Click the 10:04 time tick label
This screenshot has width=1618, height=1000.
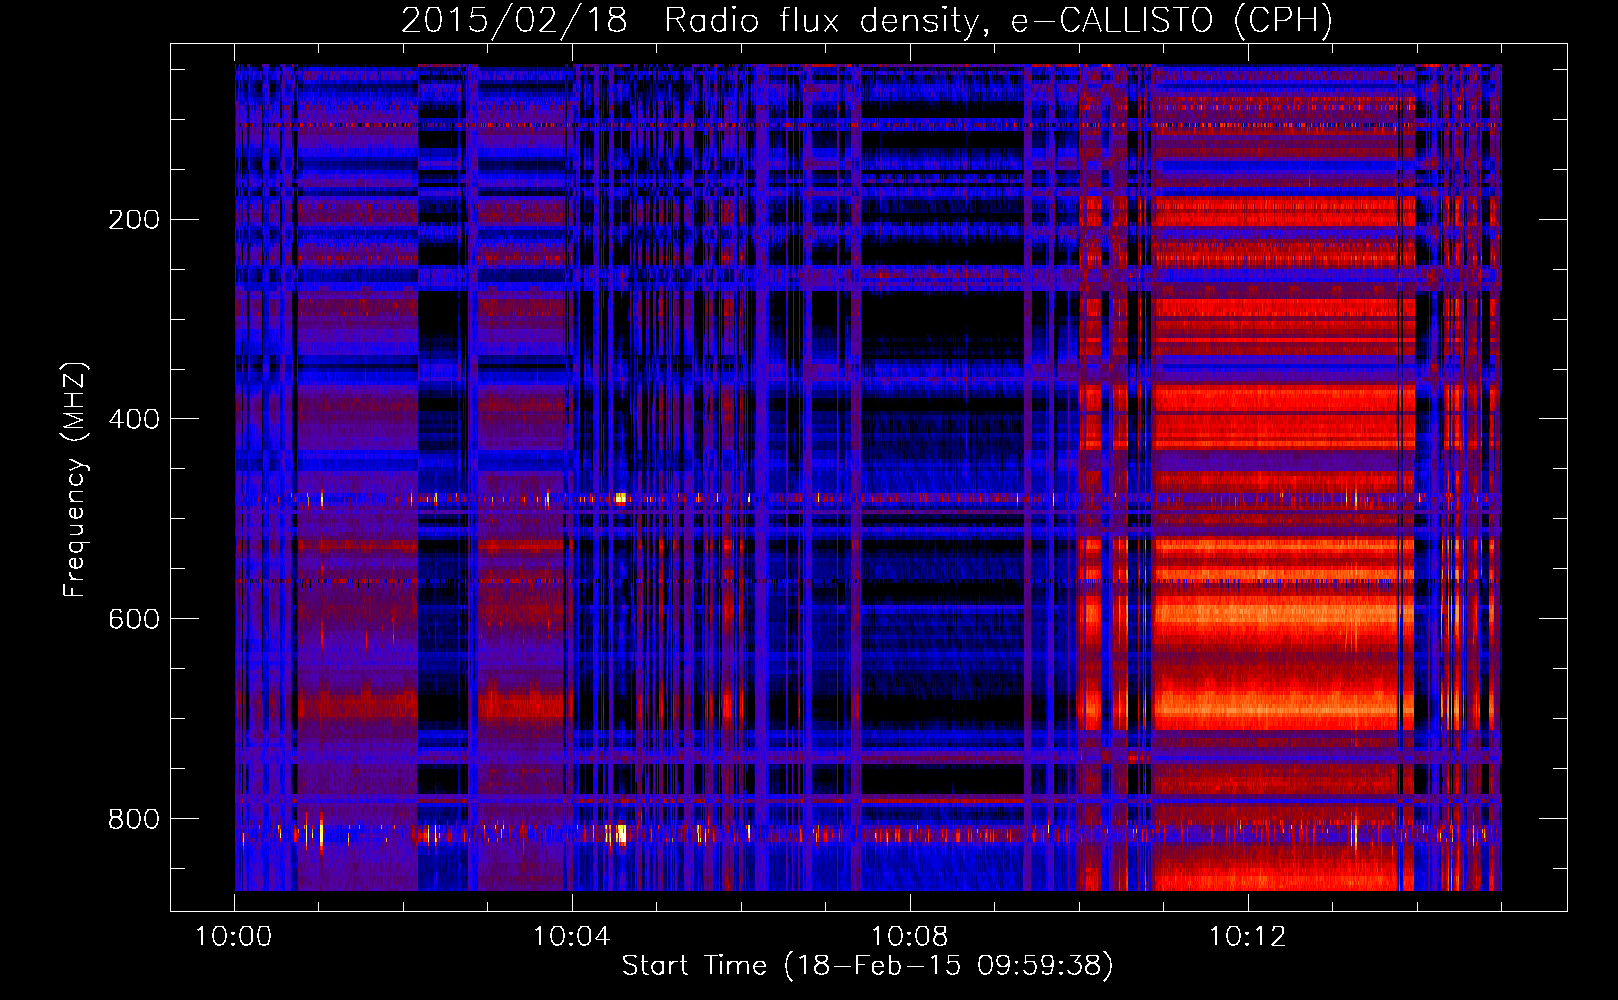tap(572, 937)
